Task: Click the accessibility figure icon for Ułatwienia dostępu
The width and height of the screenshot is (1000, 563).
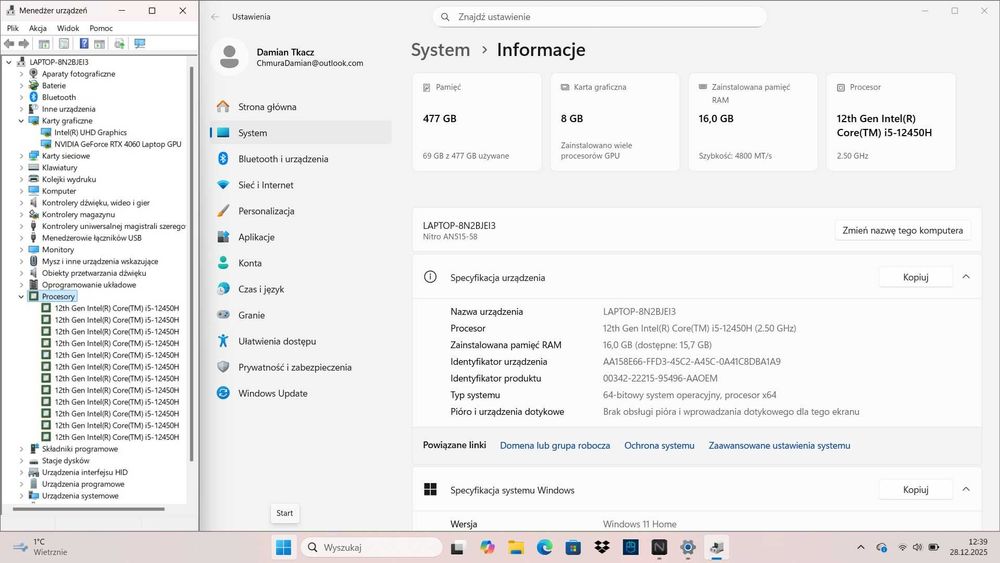Action: [223, 341]
